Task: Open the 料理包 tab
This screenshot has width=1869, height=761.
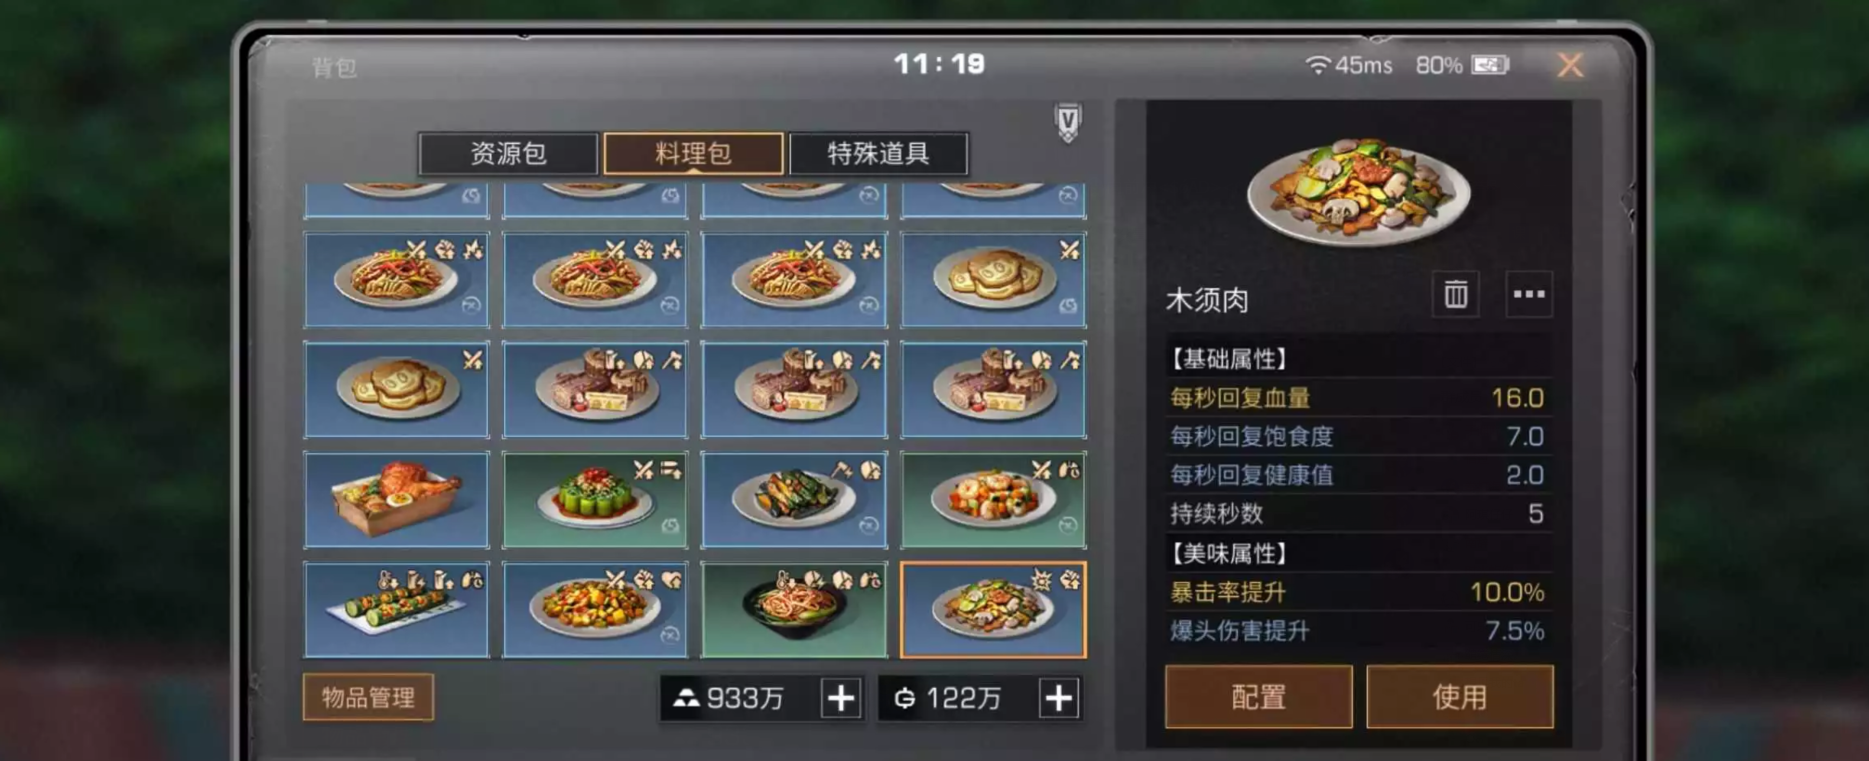Action: pos(693,153)
